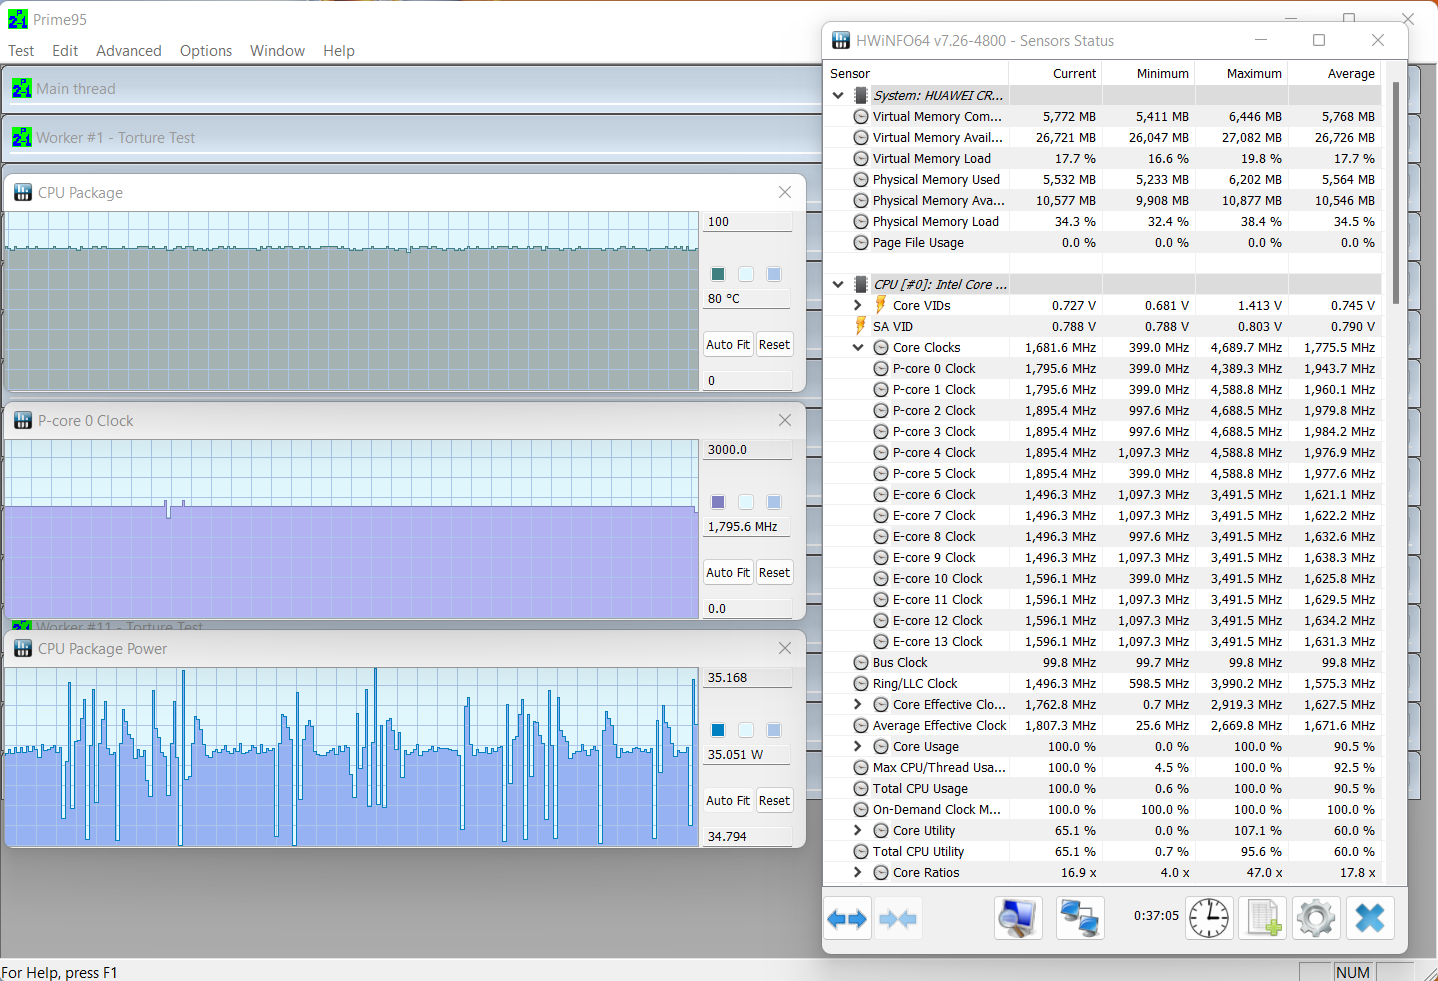Screen dimensions: 1438x981
Task: Open the Test menu in Prime95
Action: click(x=21, y=51)
